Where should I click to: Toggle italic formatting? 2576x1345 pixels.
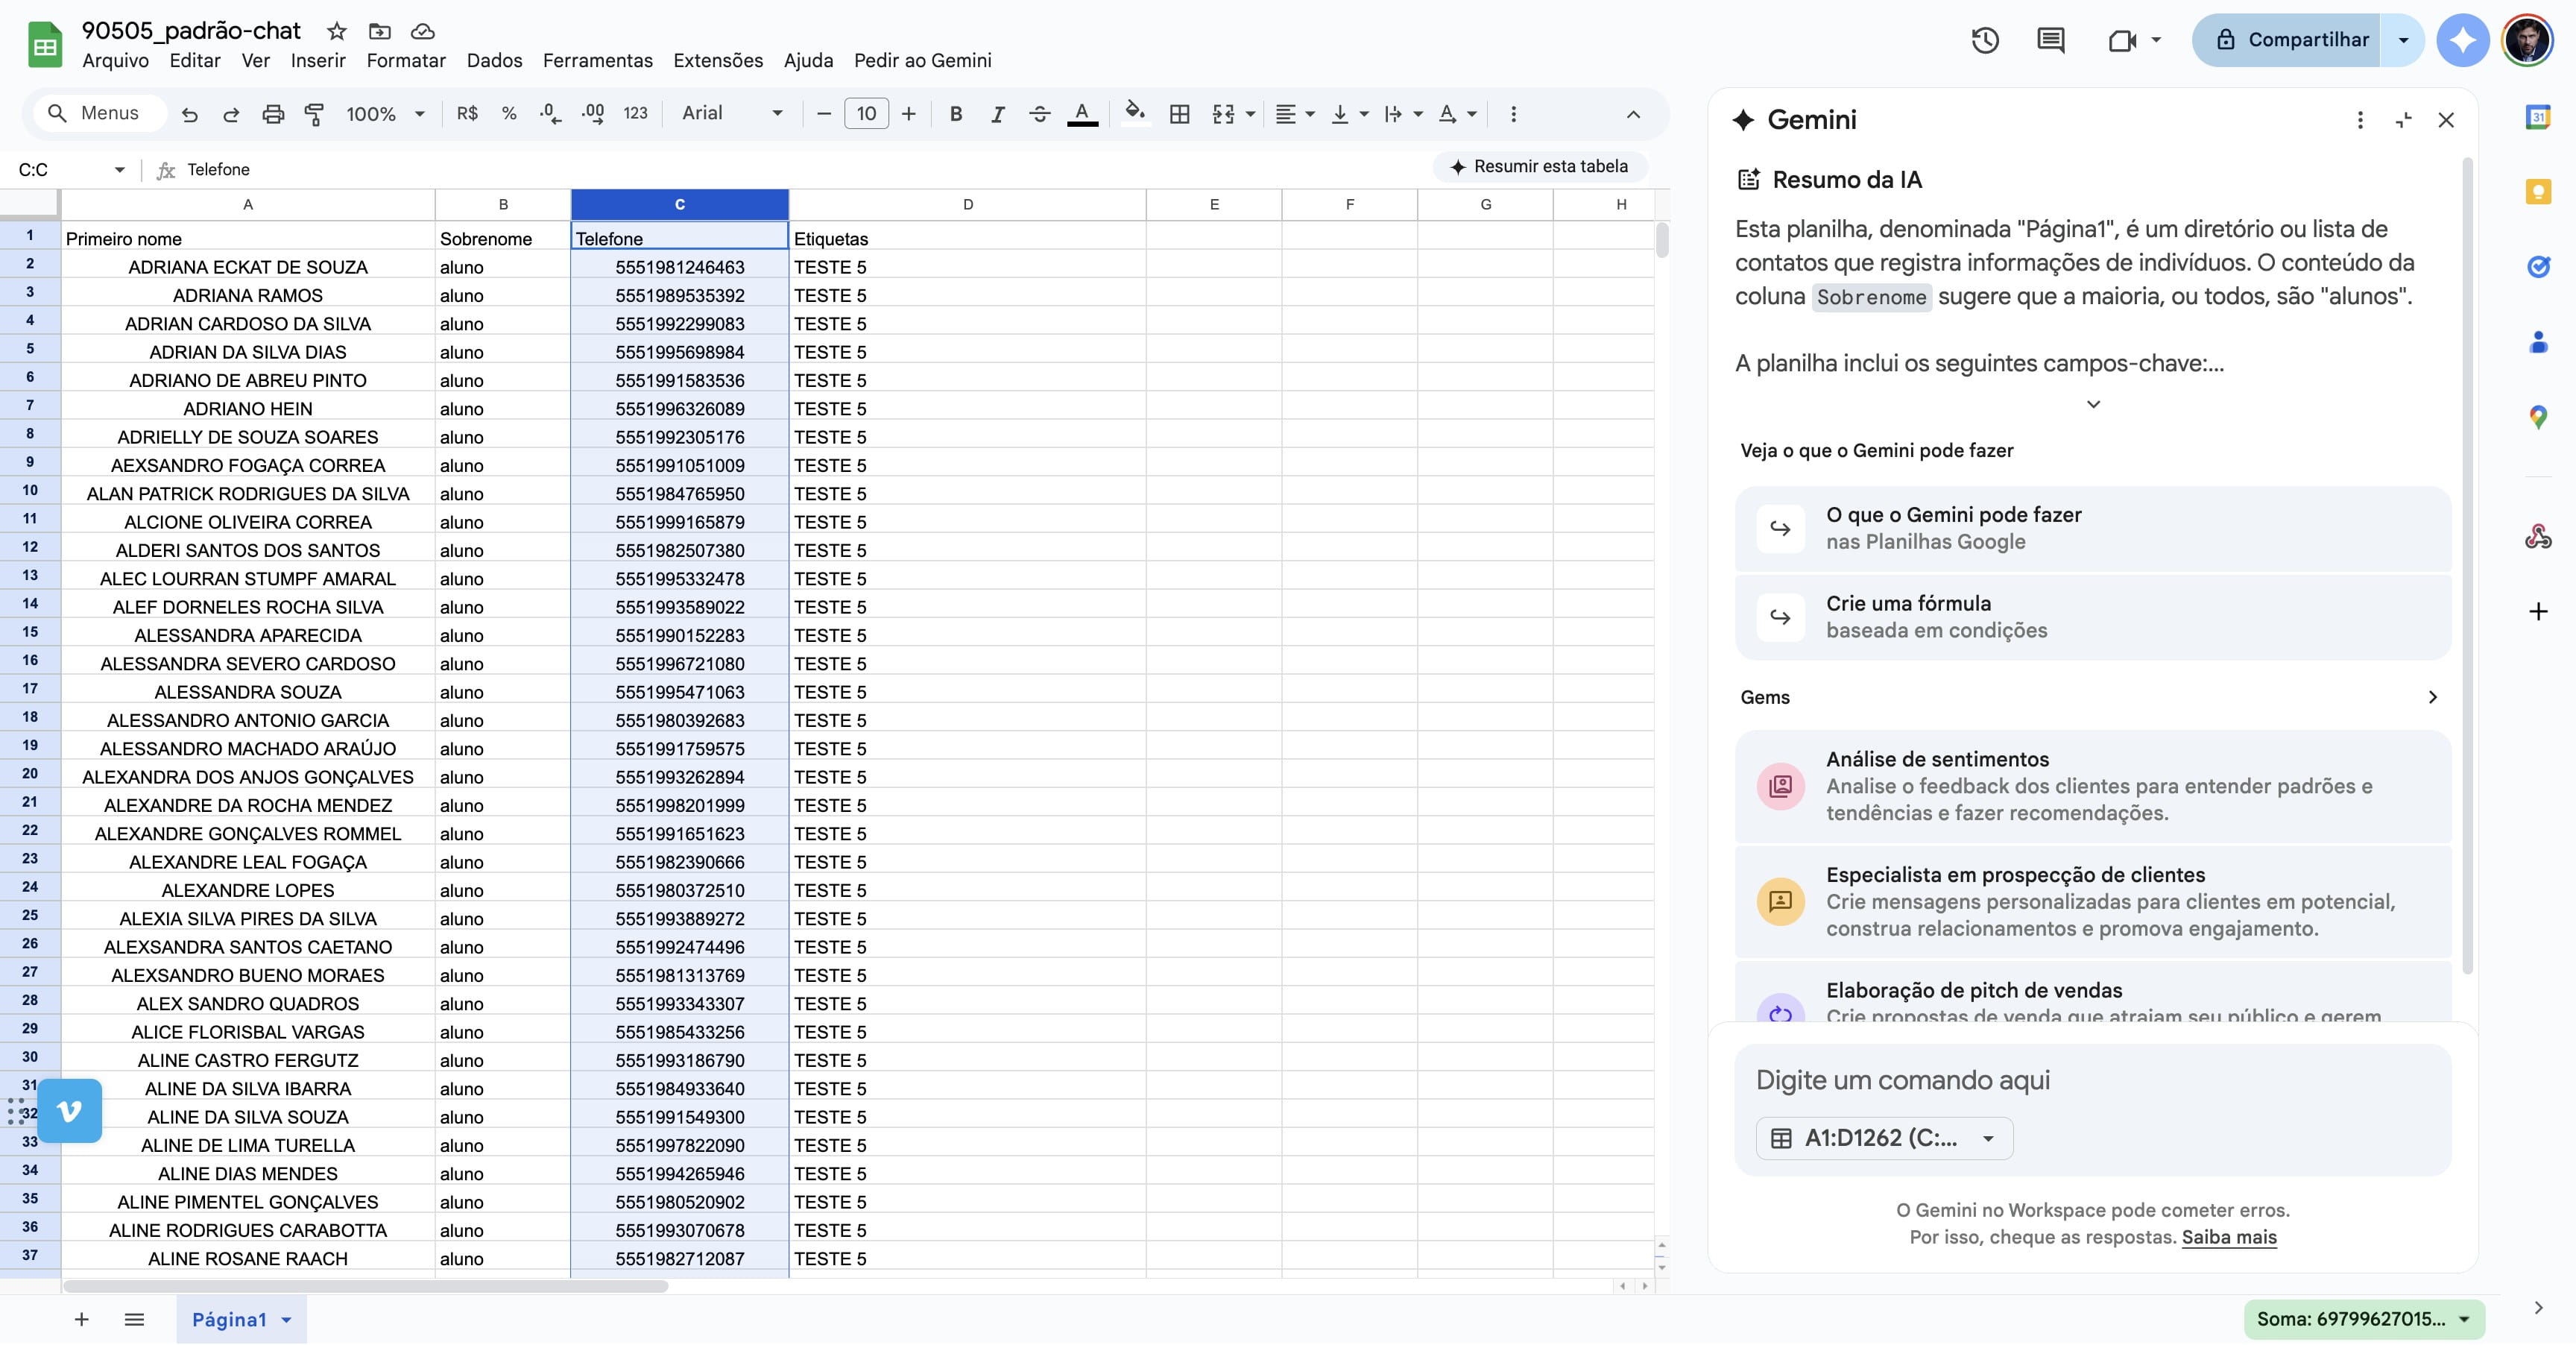click(997, 114)
